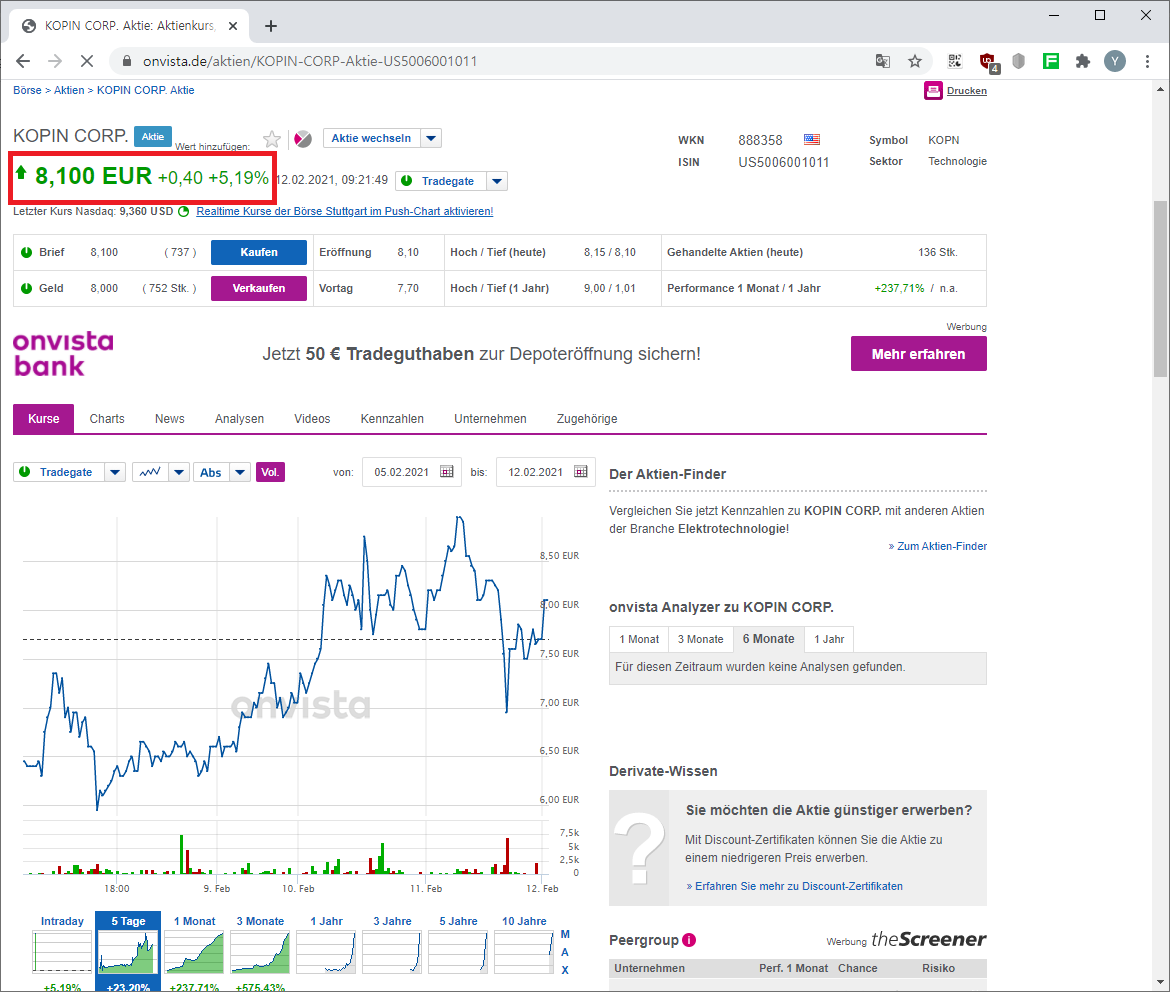The width and height of the screenshot is (1170, 992).
Task: Open the Chrome three-dot menu
Action: tap(1148, 61)
